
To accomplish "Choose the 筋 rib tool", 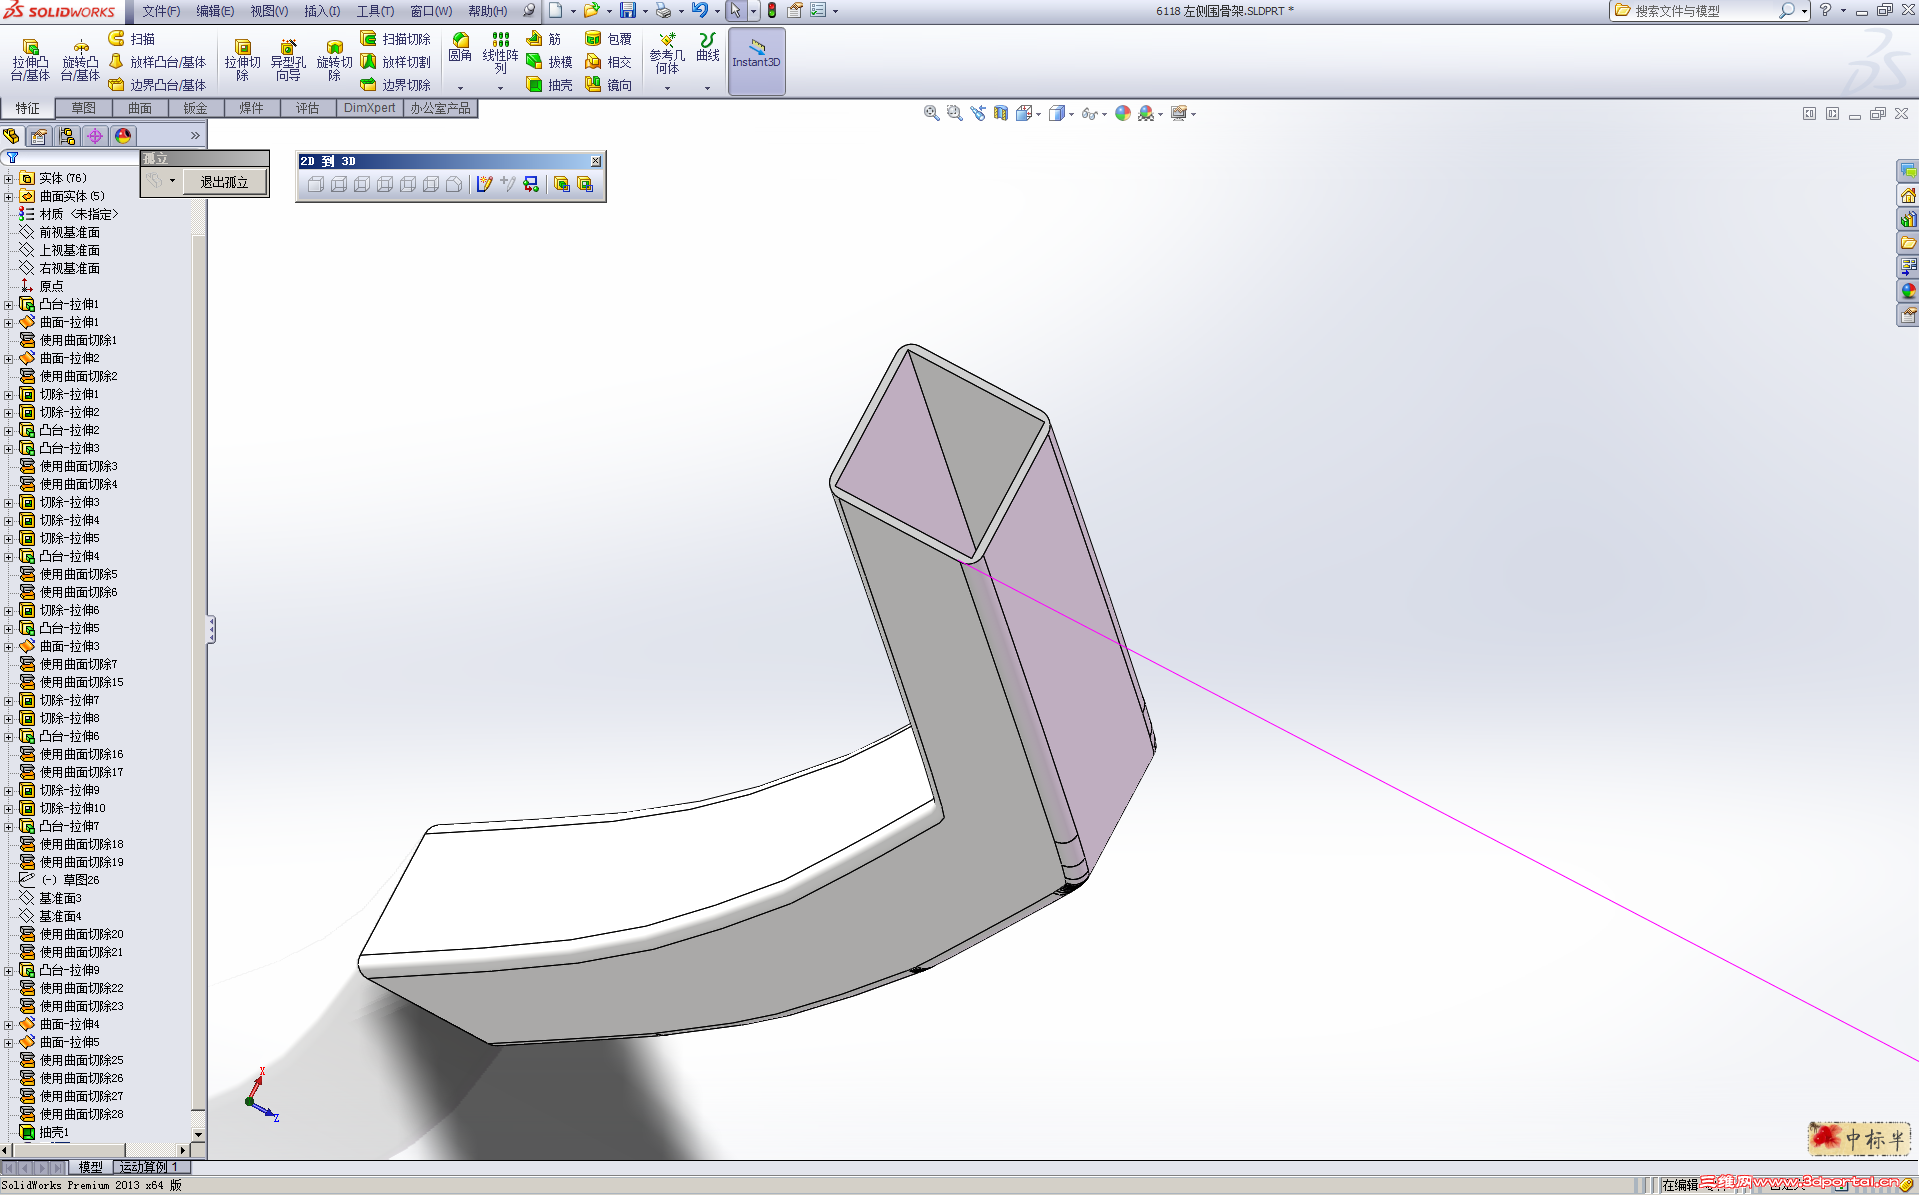I will (544, 39).
